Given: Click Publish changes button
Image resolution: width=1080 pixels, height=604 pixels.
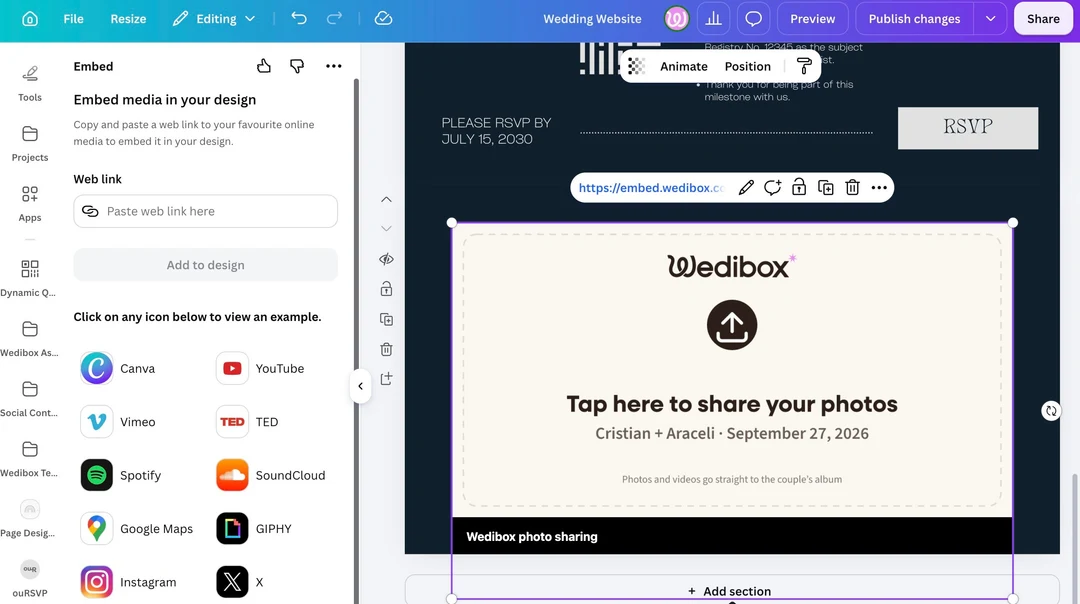Looking at the screenshot, I should pyautogui.click(x=914, y=19).
